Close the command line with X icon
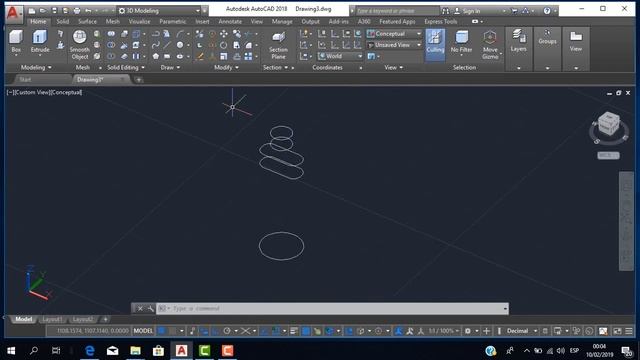Viewport: 640px width, 360px height. click(x=140, y=309)
